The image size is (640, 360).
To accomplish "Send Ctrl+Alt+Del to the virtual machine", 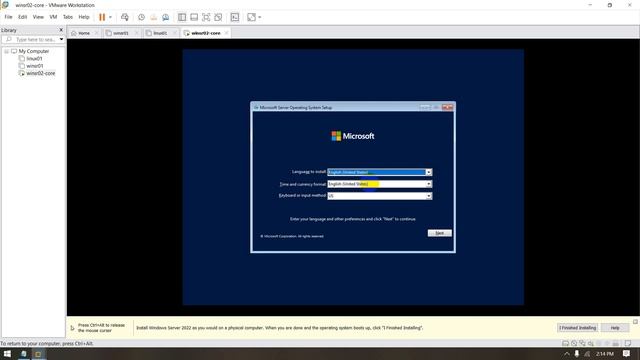I will click(125, 17).
